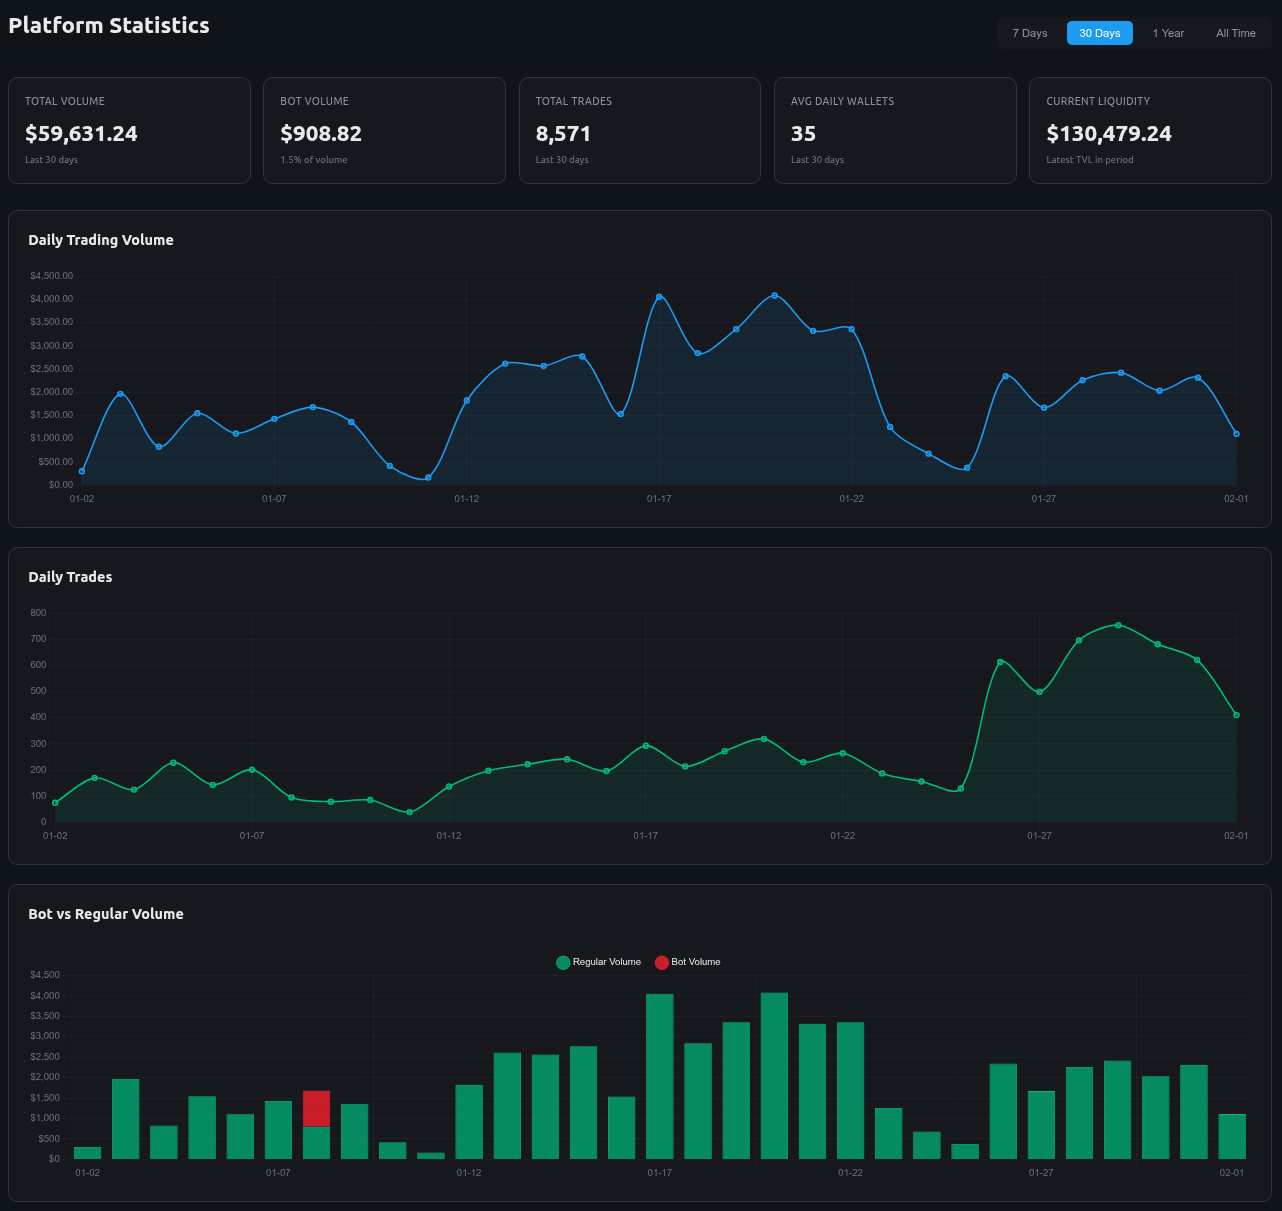Click the Total Trades card showing 8,571
This screenshot has height=1211, width=1282.
click(x=639, y=130)
